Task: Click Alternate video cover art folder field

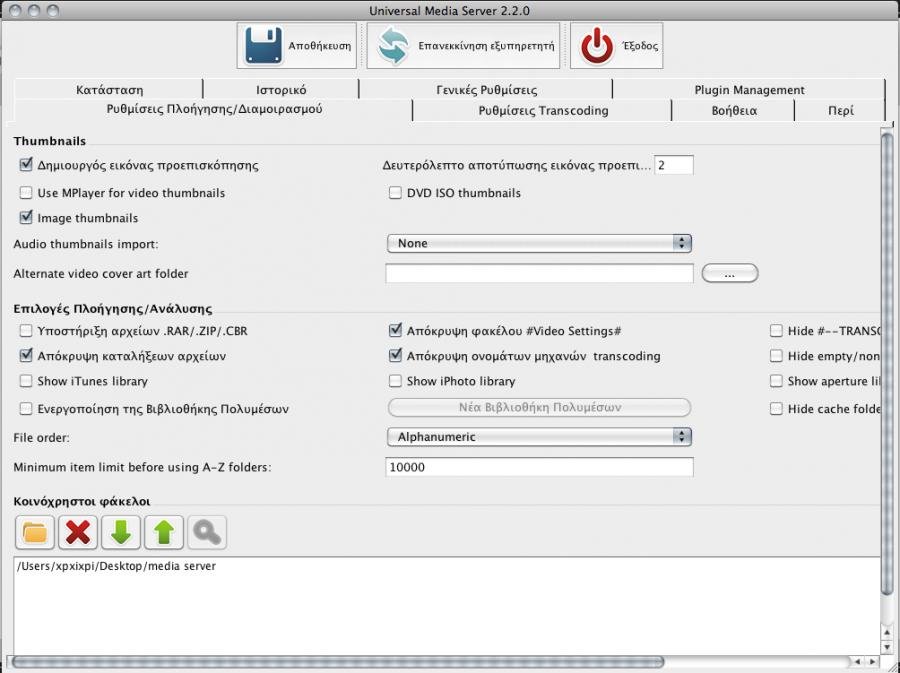Action: click(x=539, y=274)
